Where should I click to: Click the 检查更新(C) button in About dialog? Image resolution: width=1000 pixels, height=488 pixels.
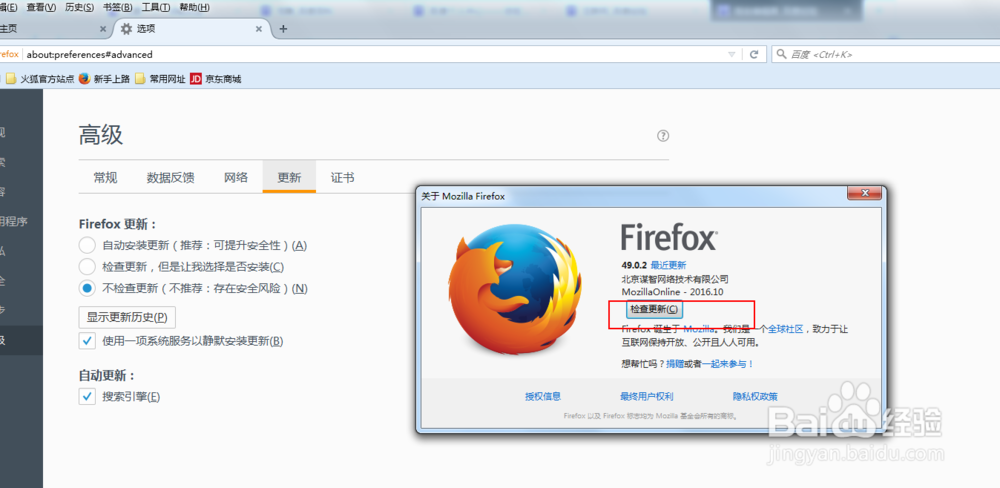pos(654,309)
